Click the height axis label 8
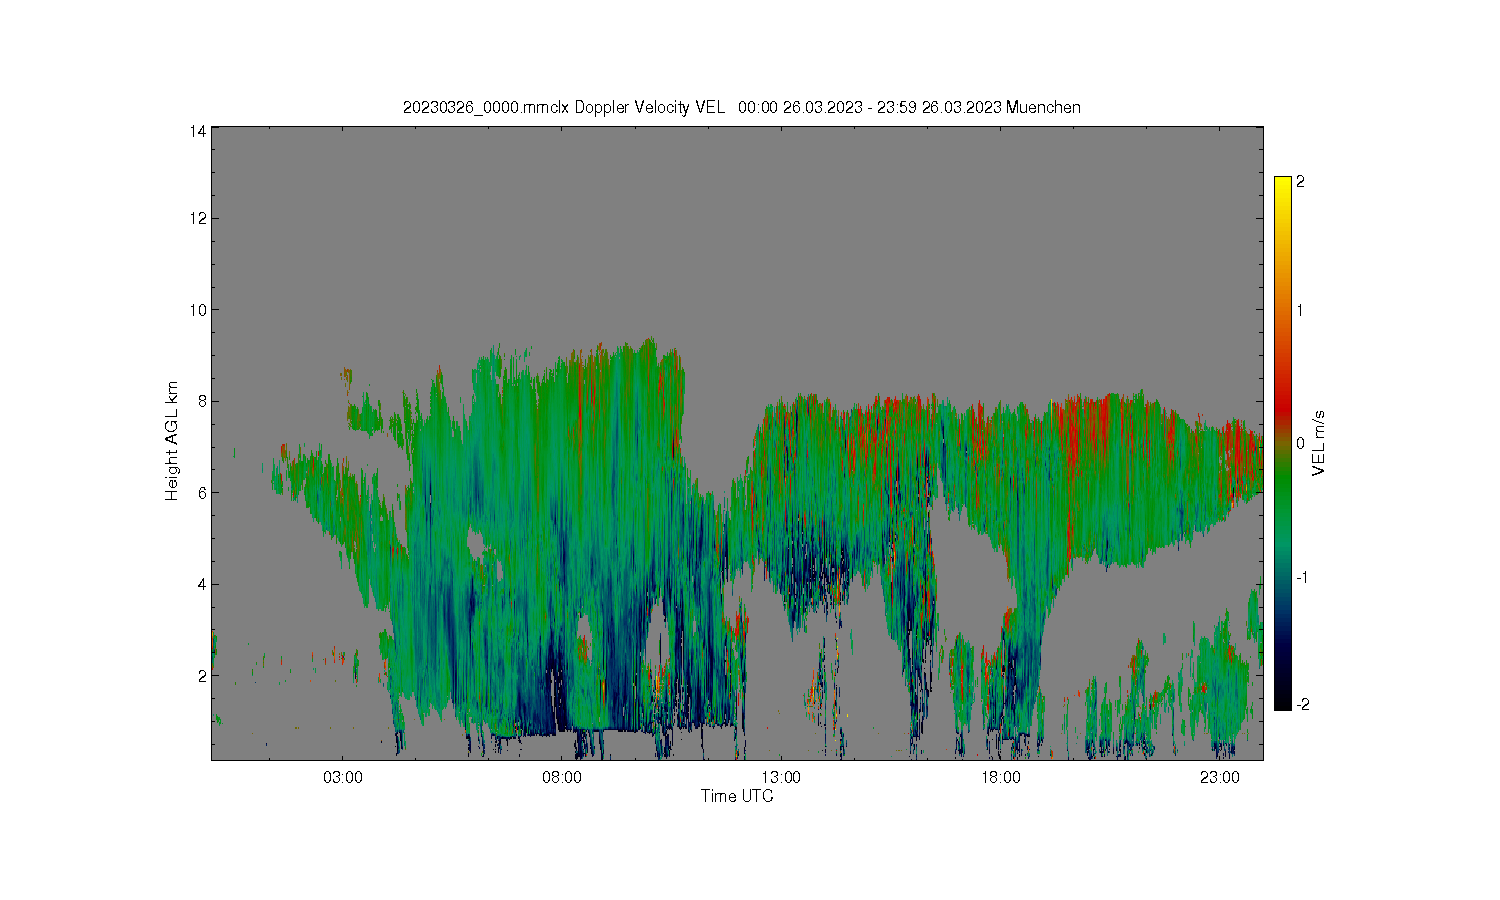The width and height of the screenshot is (1500, 900). [202, 401]
